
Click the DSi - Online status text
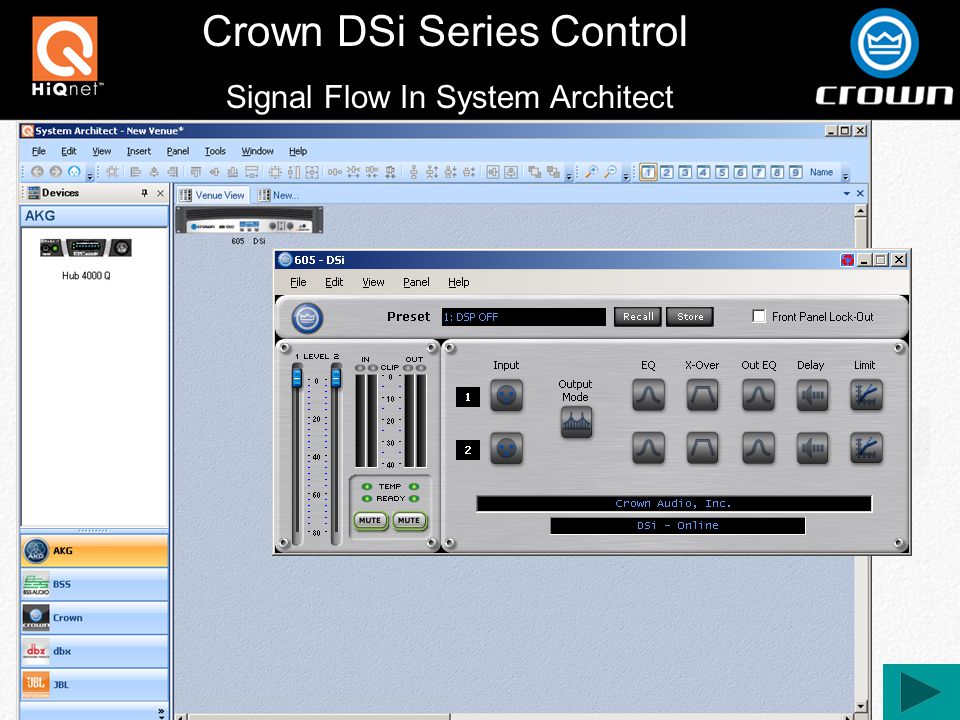pyautogui.click(x=678, y=525)
